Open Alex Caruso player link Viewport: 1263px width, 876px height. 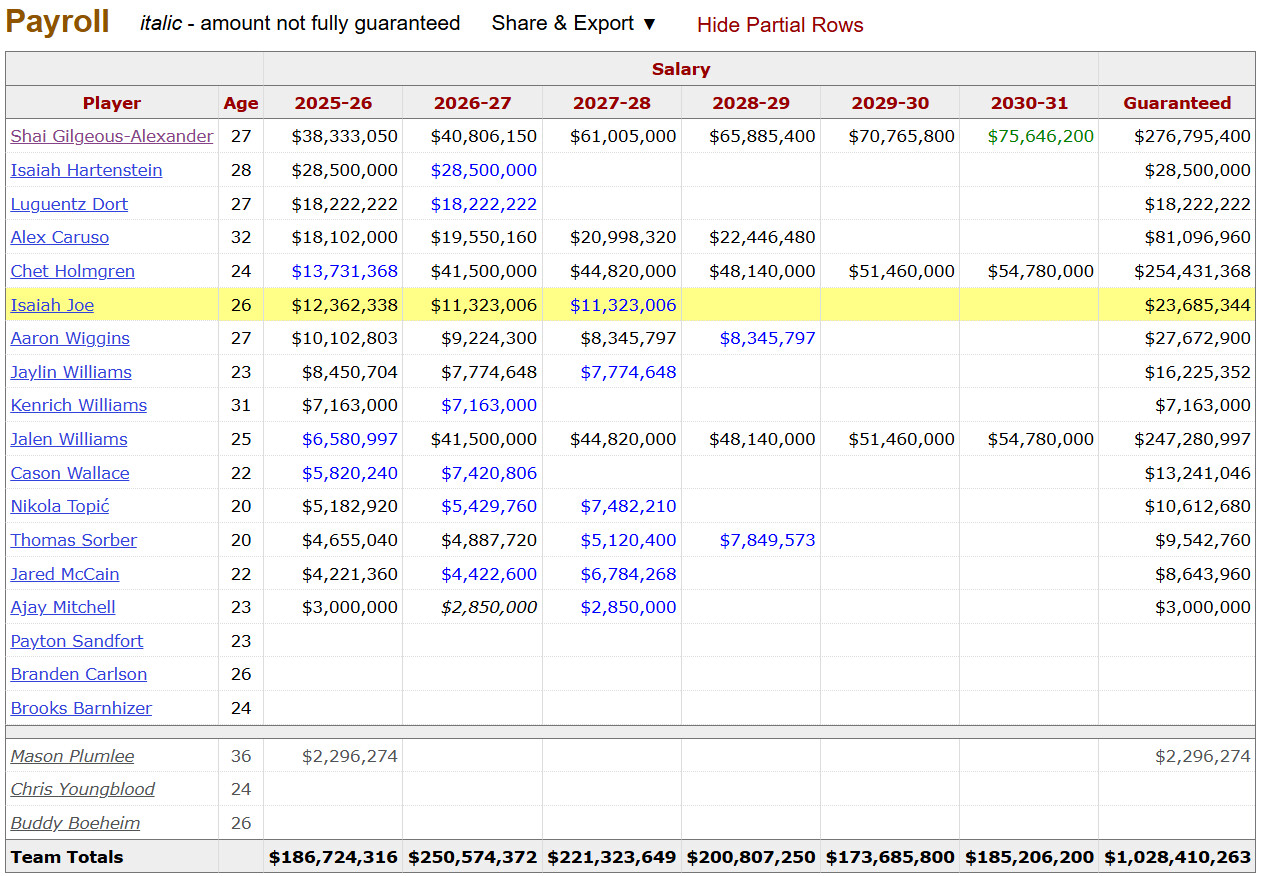pyautogui.click(x=60, y=237)
